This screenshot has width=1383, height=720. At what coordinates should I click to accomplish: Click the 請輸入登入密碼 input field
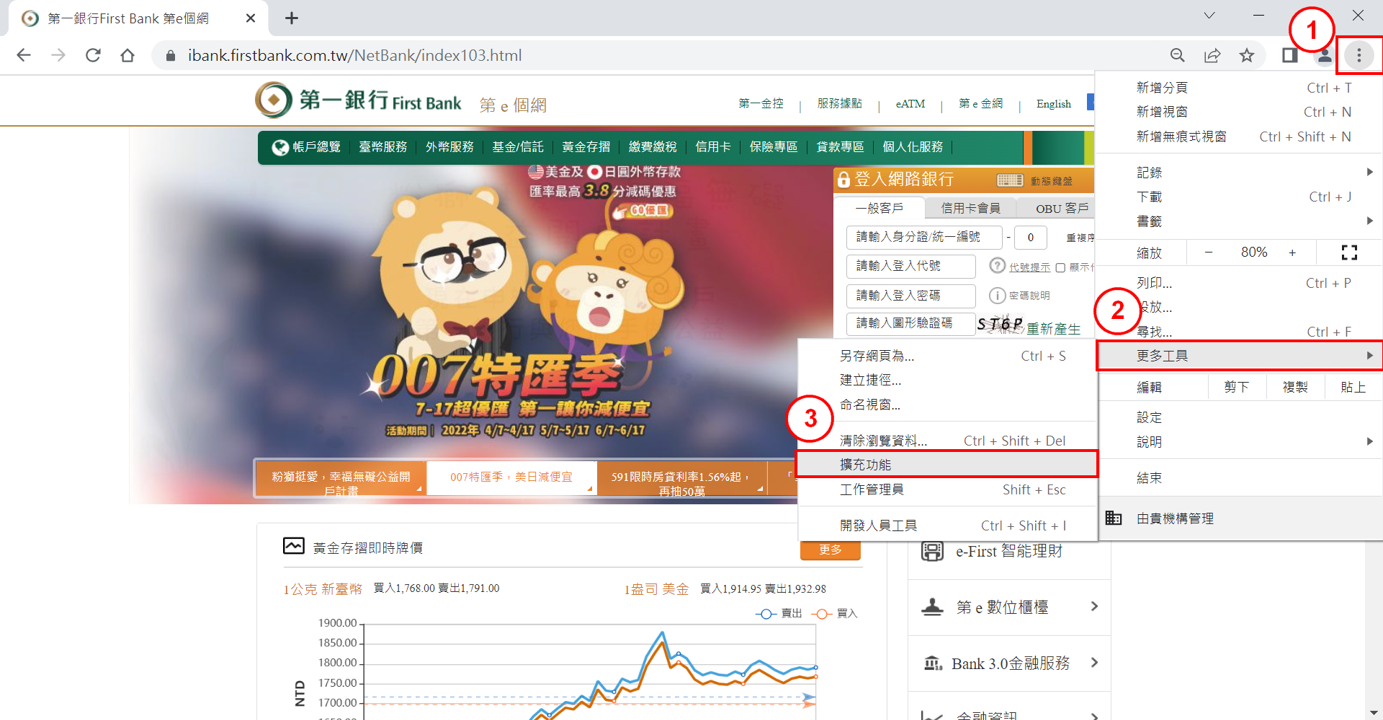click(910, 296)
